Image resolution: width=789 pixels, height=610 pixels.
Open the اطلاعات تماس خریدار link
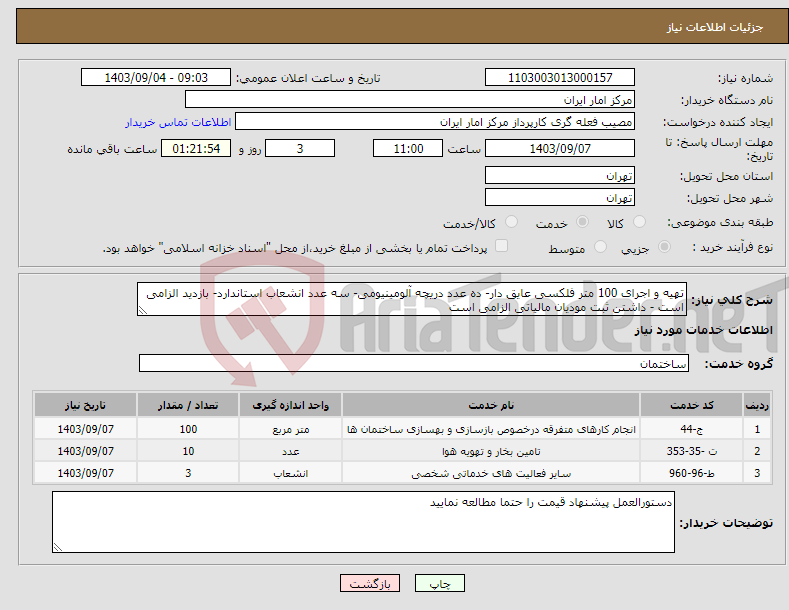tap(178, 122)
